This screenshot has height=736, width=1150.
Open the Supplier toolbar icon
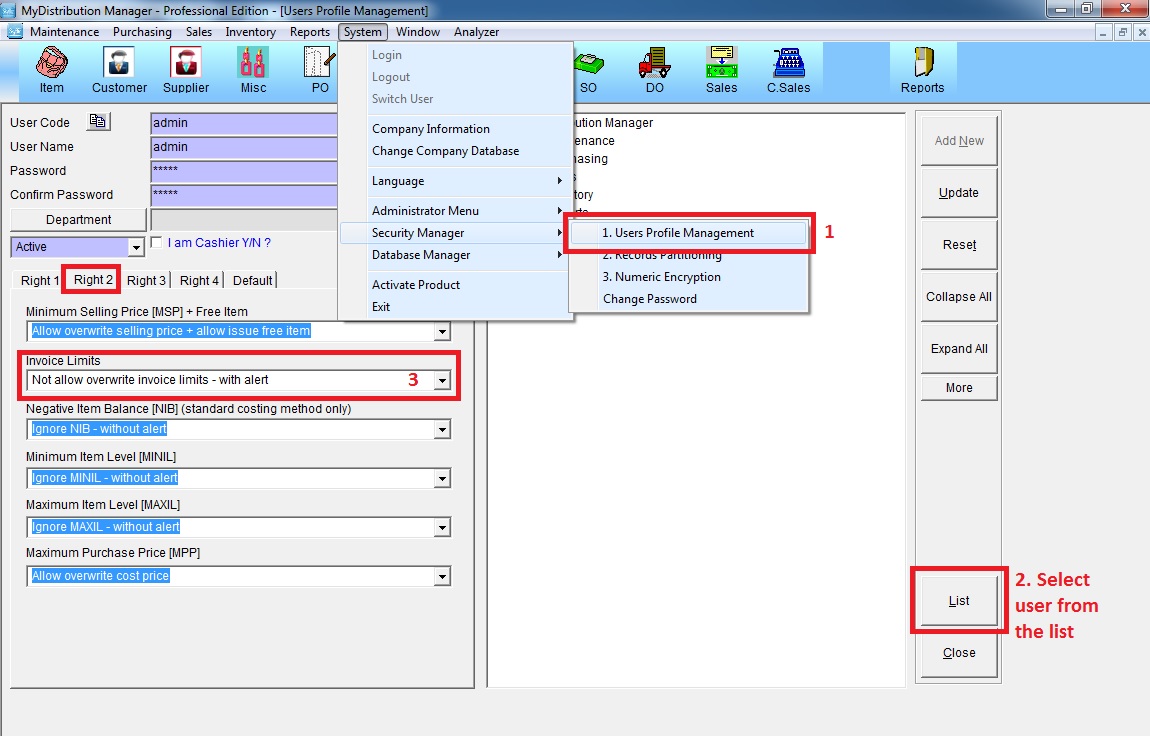(186, 70)
